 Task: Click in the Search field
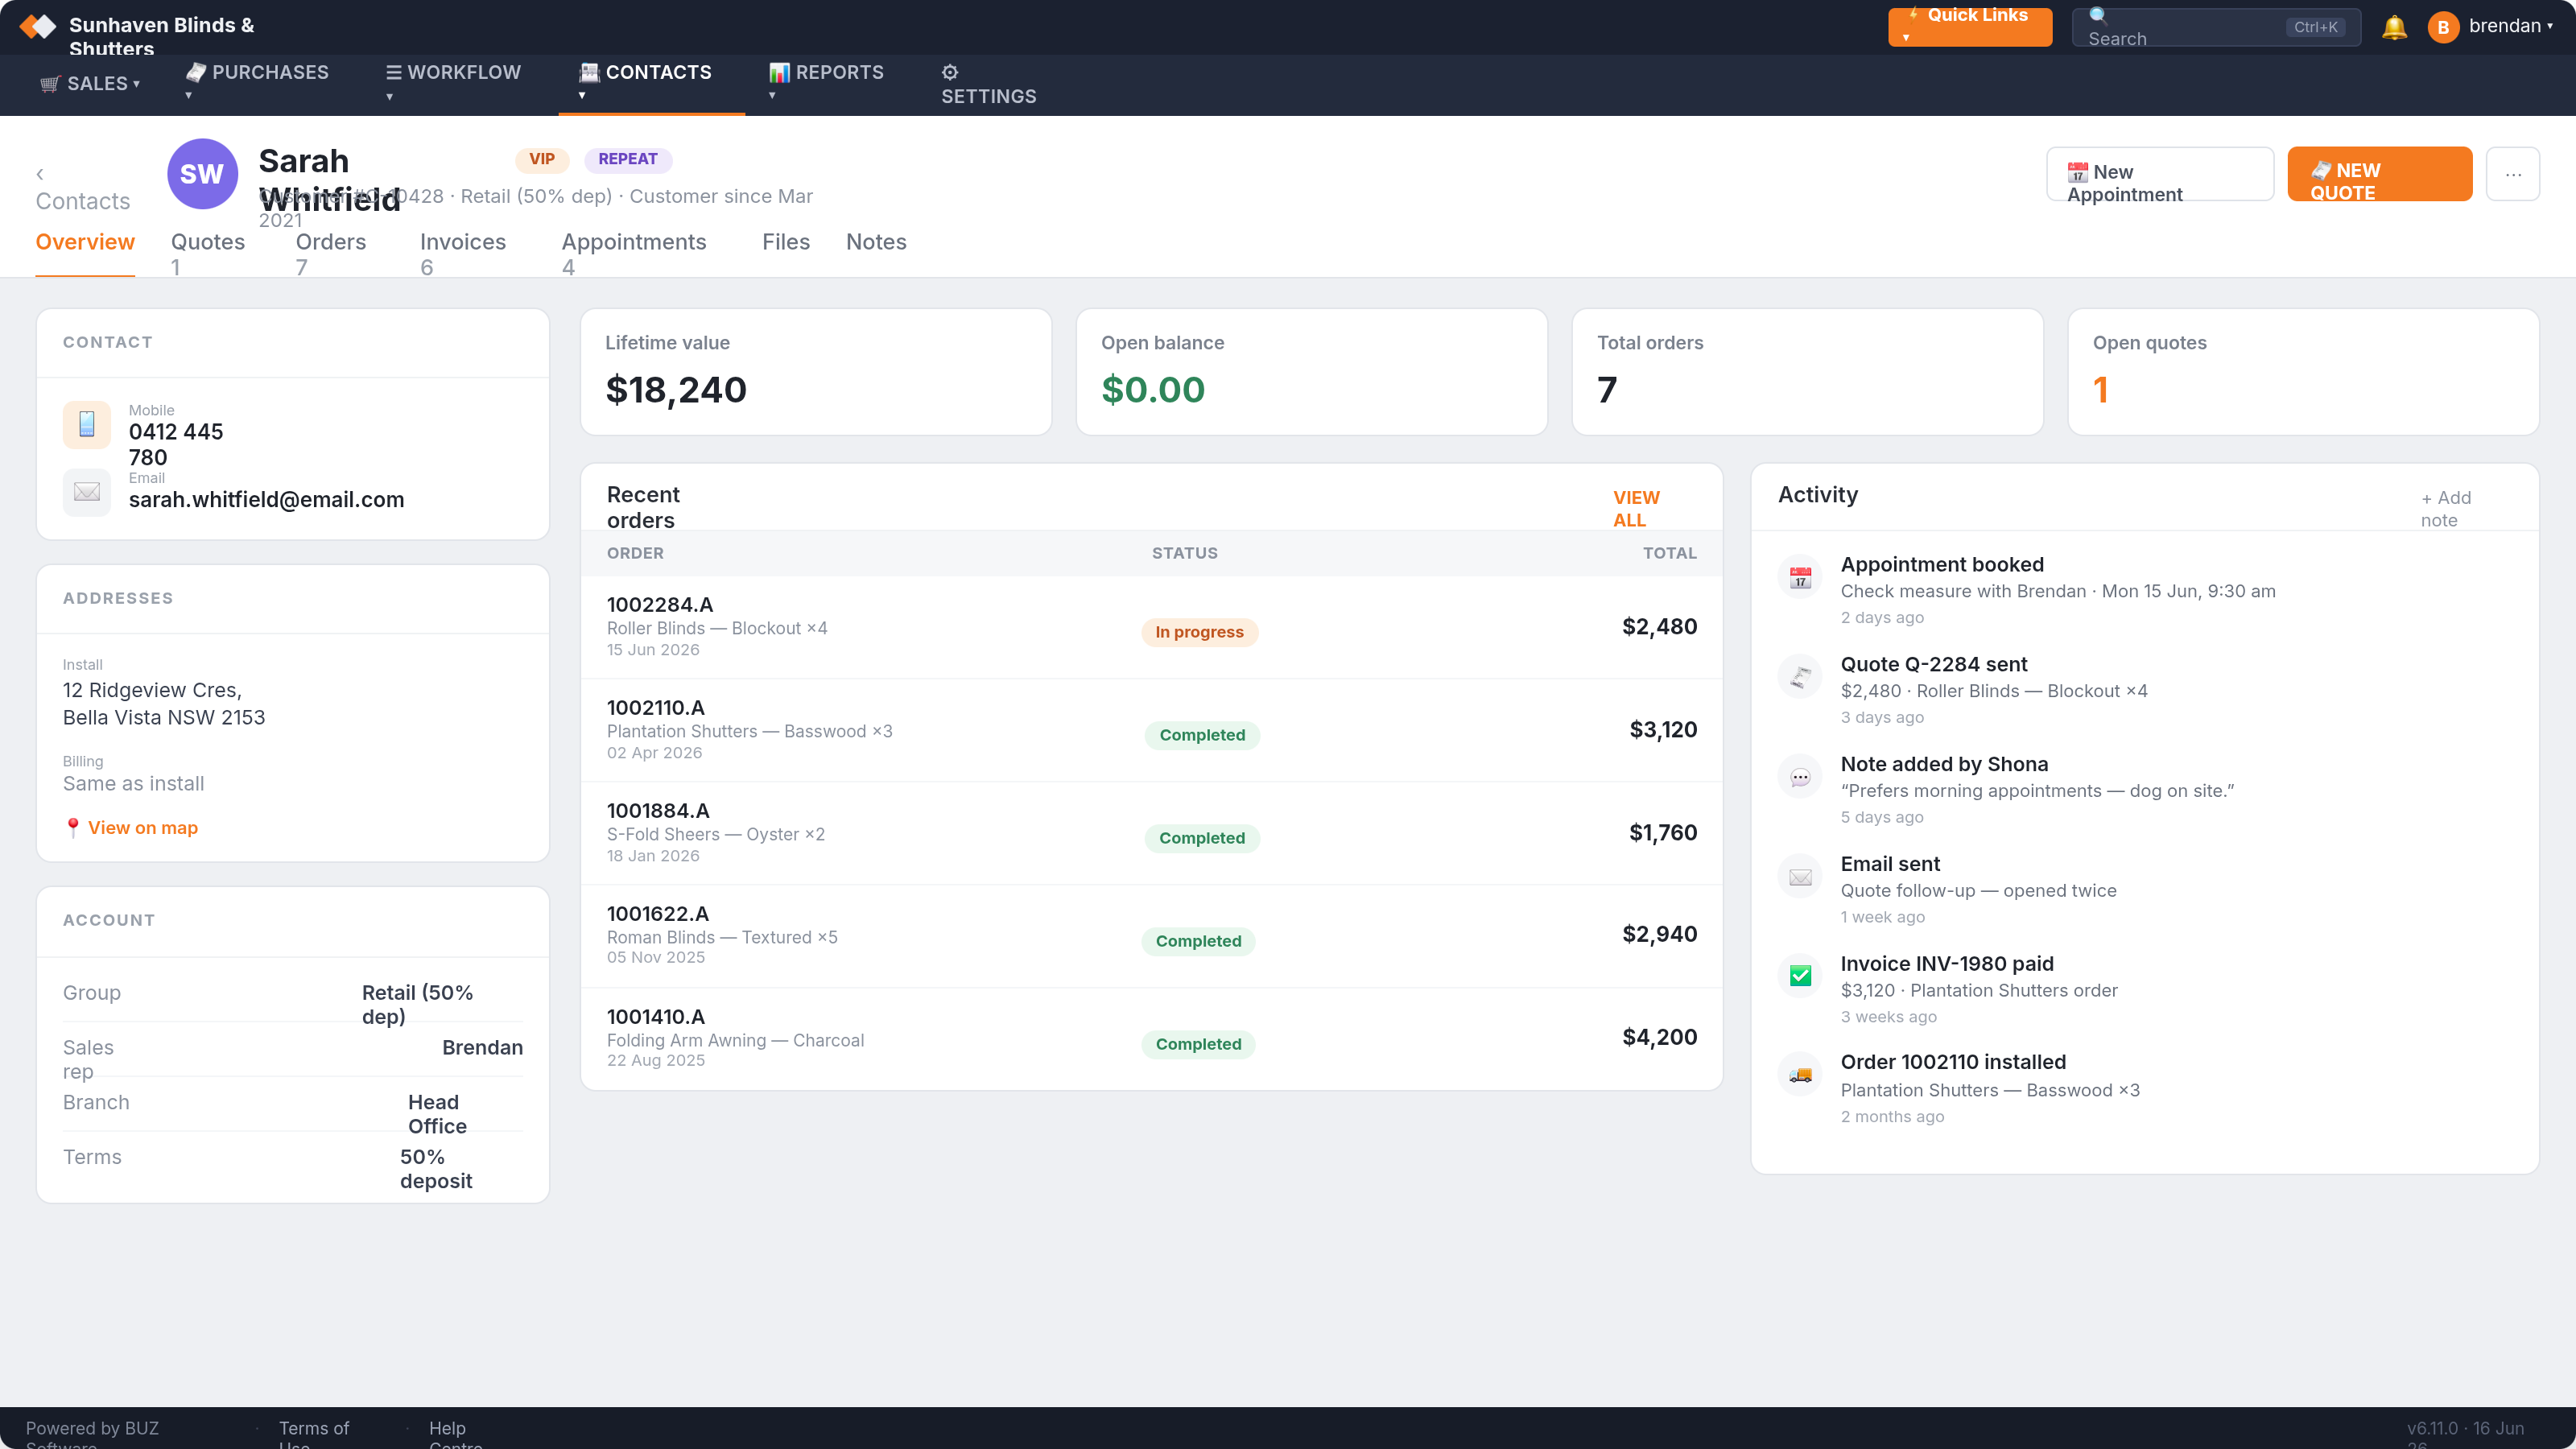pyautogui.click(x=2216, y=27)
